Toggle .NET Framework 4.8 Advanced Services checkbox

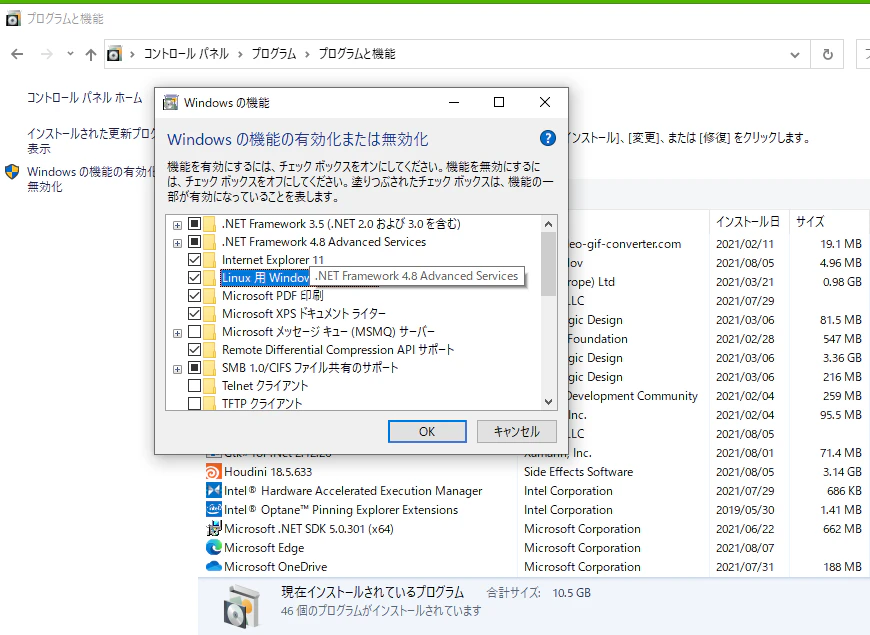point(194,241)
